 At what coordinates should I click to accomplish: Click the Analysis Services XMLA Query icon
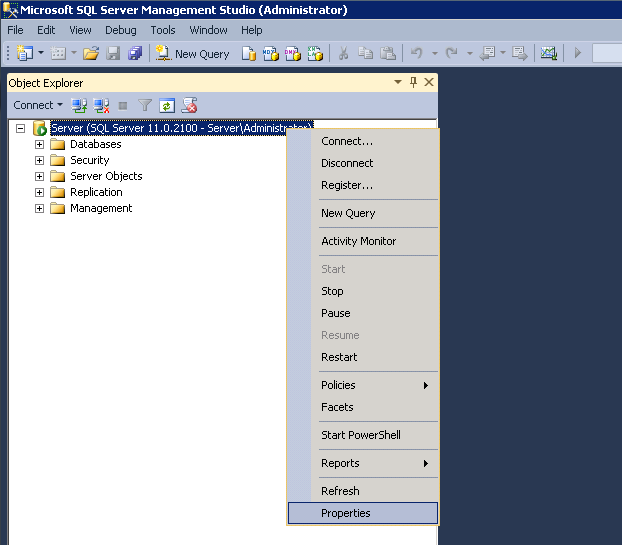[315, 54]
